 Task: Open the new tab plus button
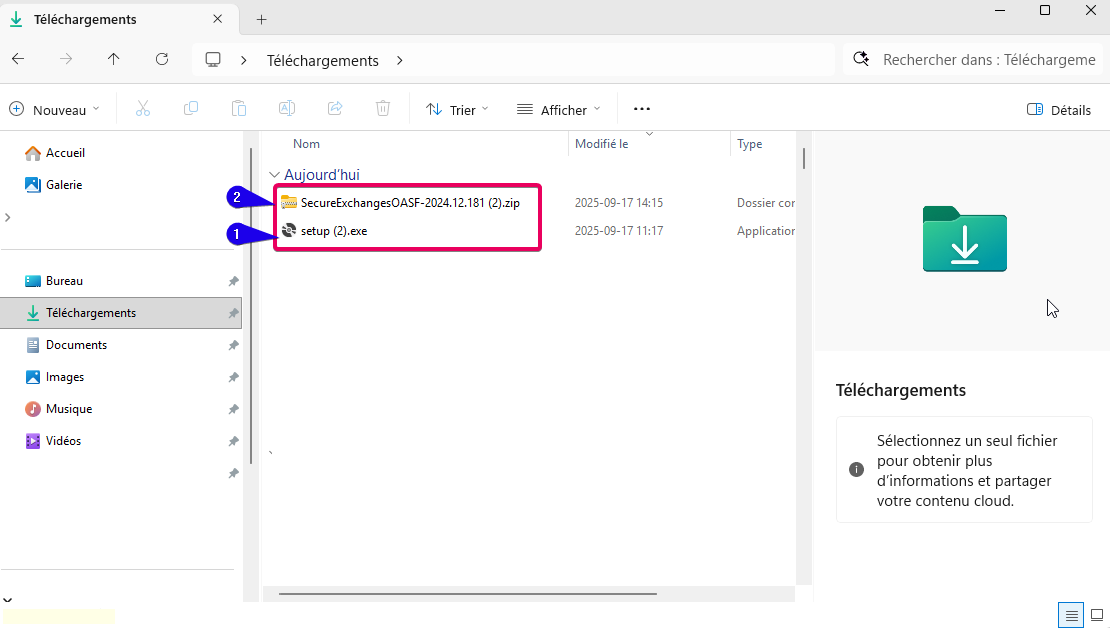tap(261, 20)
